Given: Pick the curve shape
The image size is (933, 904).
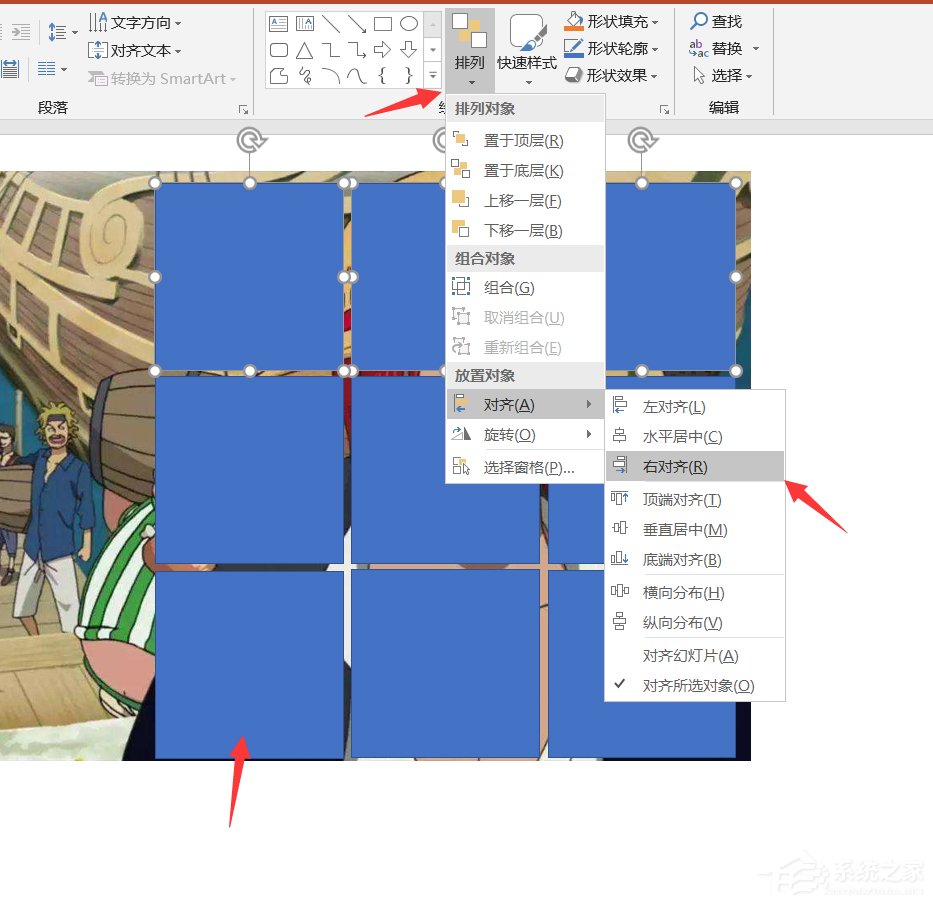Looking at the screenshot, I should 357,76.
